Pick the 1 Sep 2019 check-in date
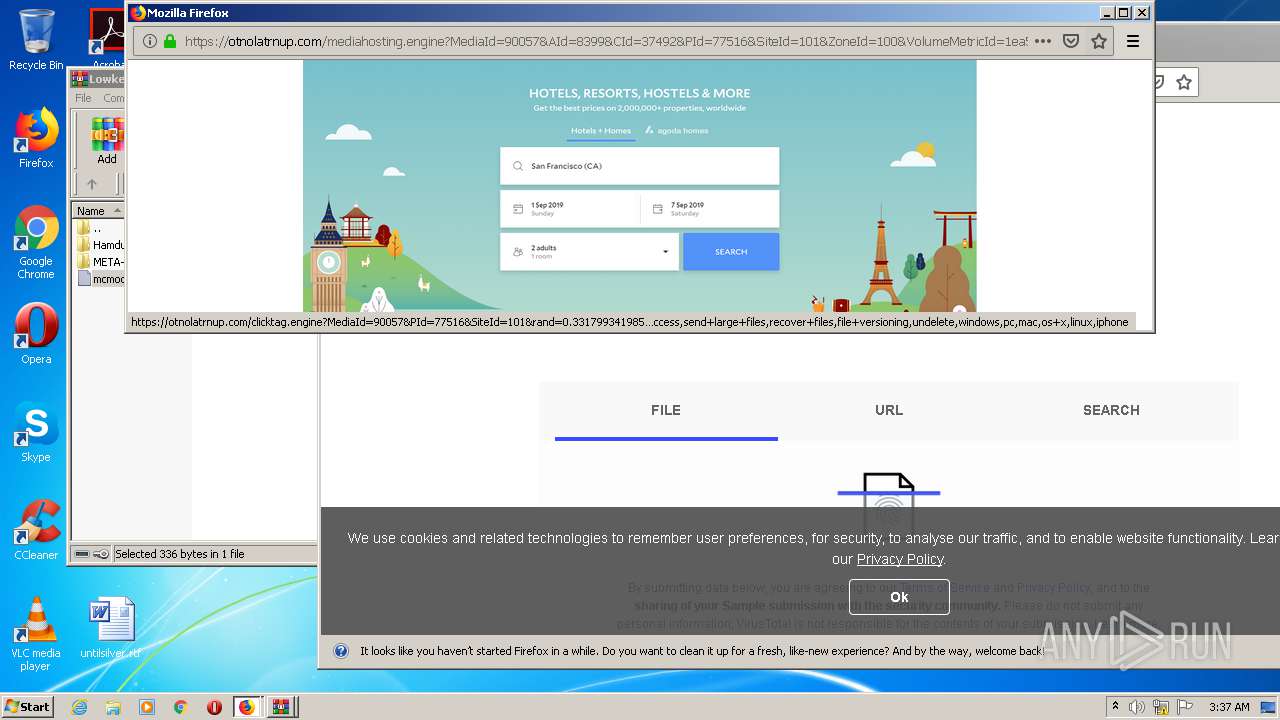Image resolution: width=1280 pixels, height=720 pixels. [x=570, y=208]
